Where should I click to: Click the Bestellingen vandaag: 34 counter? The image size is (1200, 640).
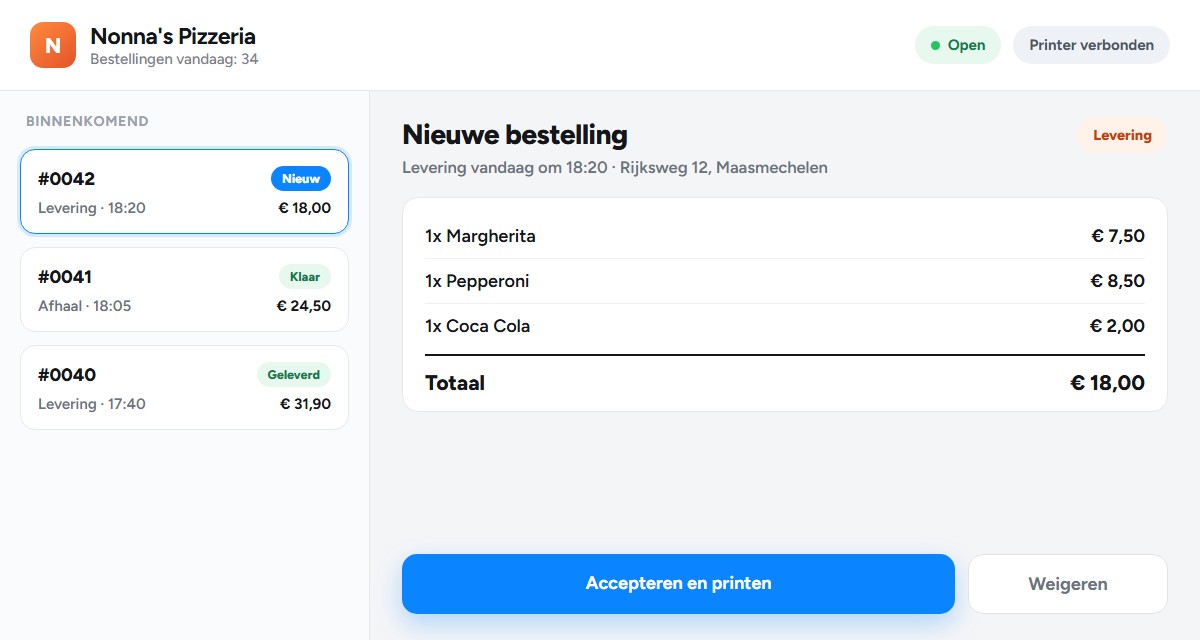pos(174,59)
